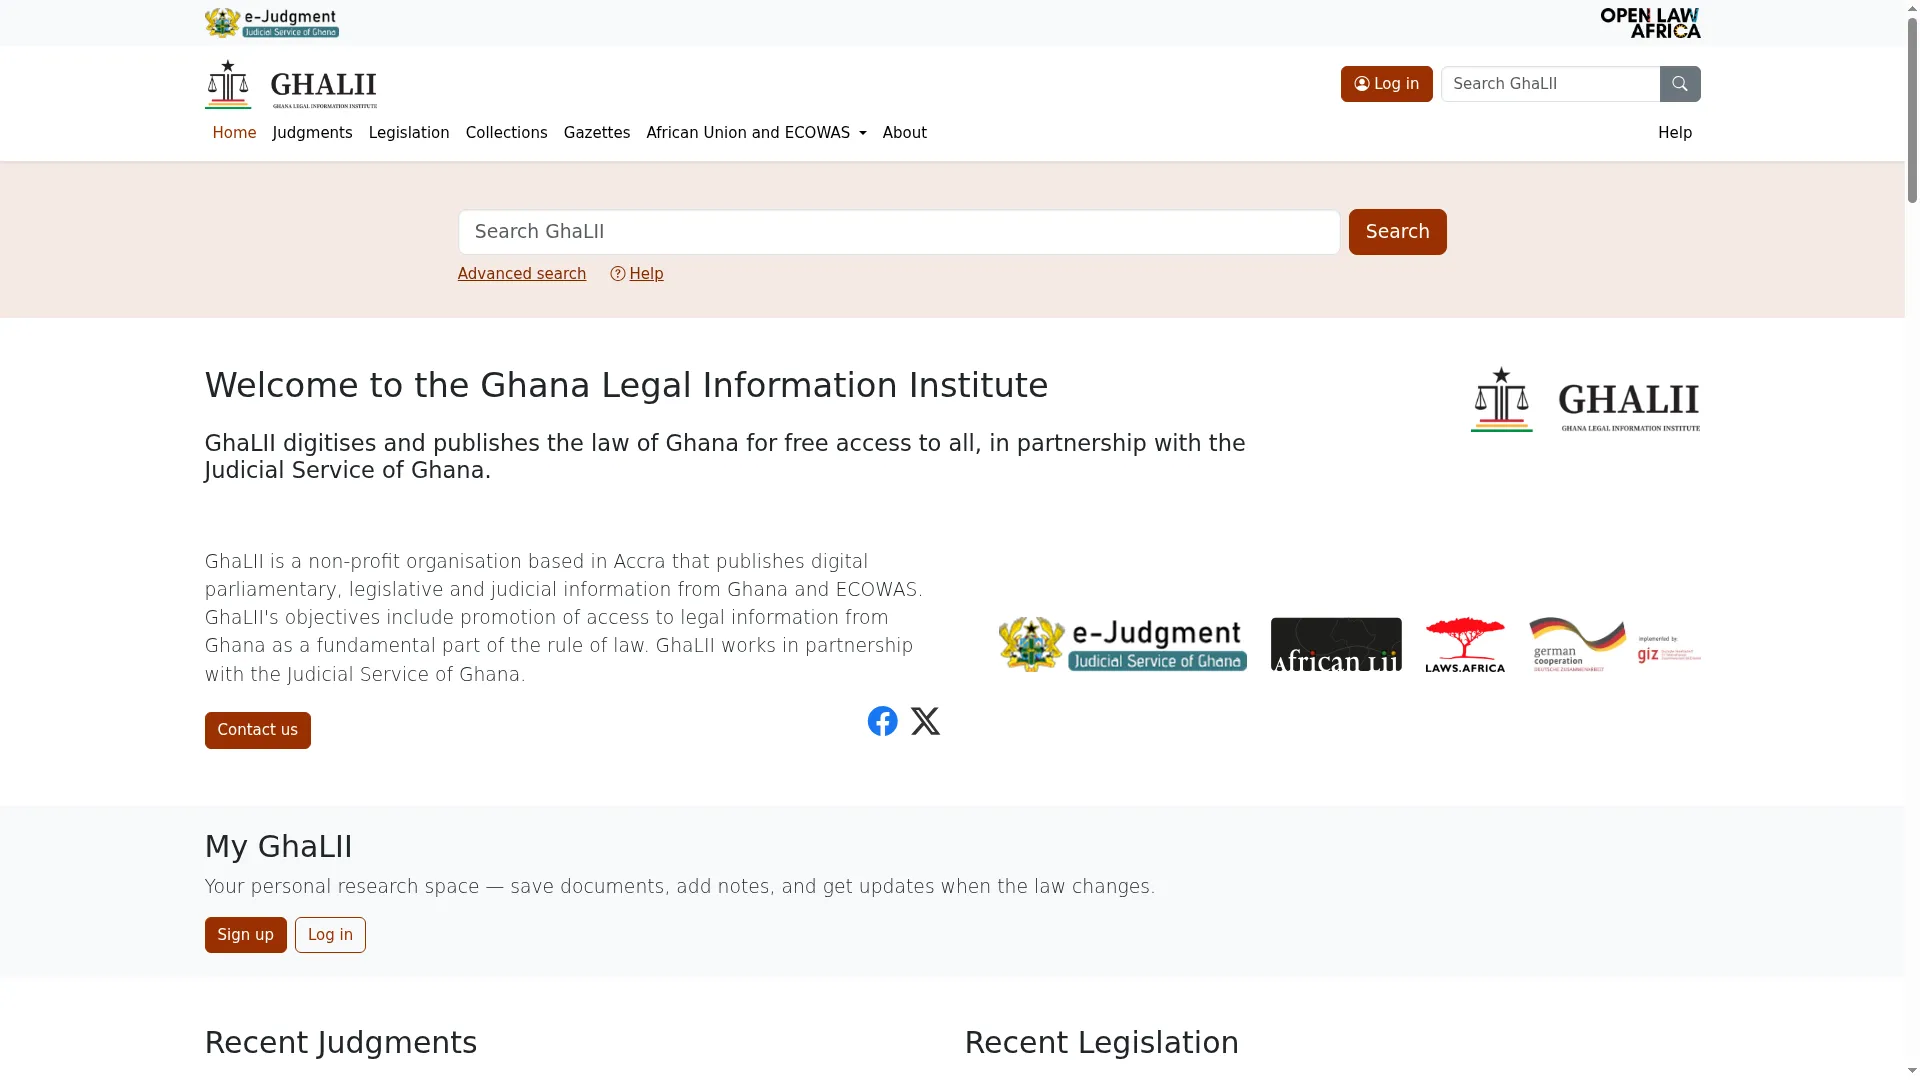Go to Legislation in navigation bar

click(409, 133)
